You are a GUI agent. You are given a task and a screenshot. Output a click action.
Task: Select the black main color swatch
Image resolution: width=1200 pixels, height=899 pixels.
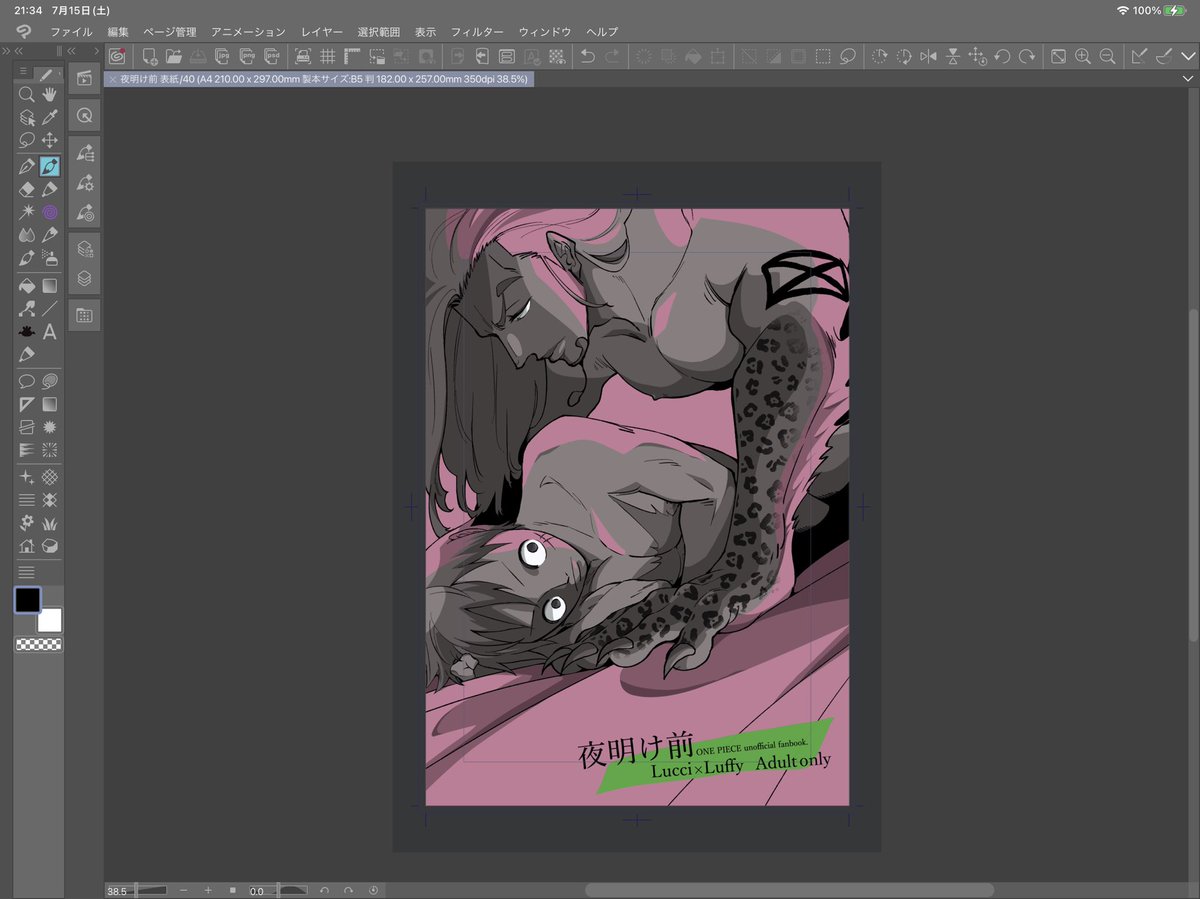pyautogui.click(x=27, y=600)
